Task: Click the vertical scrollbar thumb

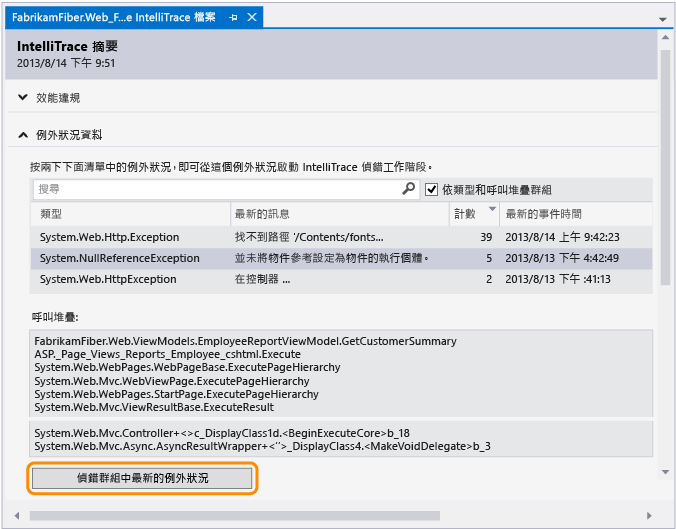Action: point(665,167)
